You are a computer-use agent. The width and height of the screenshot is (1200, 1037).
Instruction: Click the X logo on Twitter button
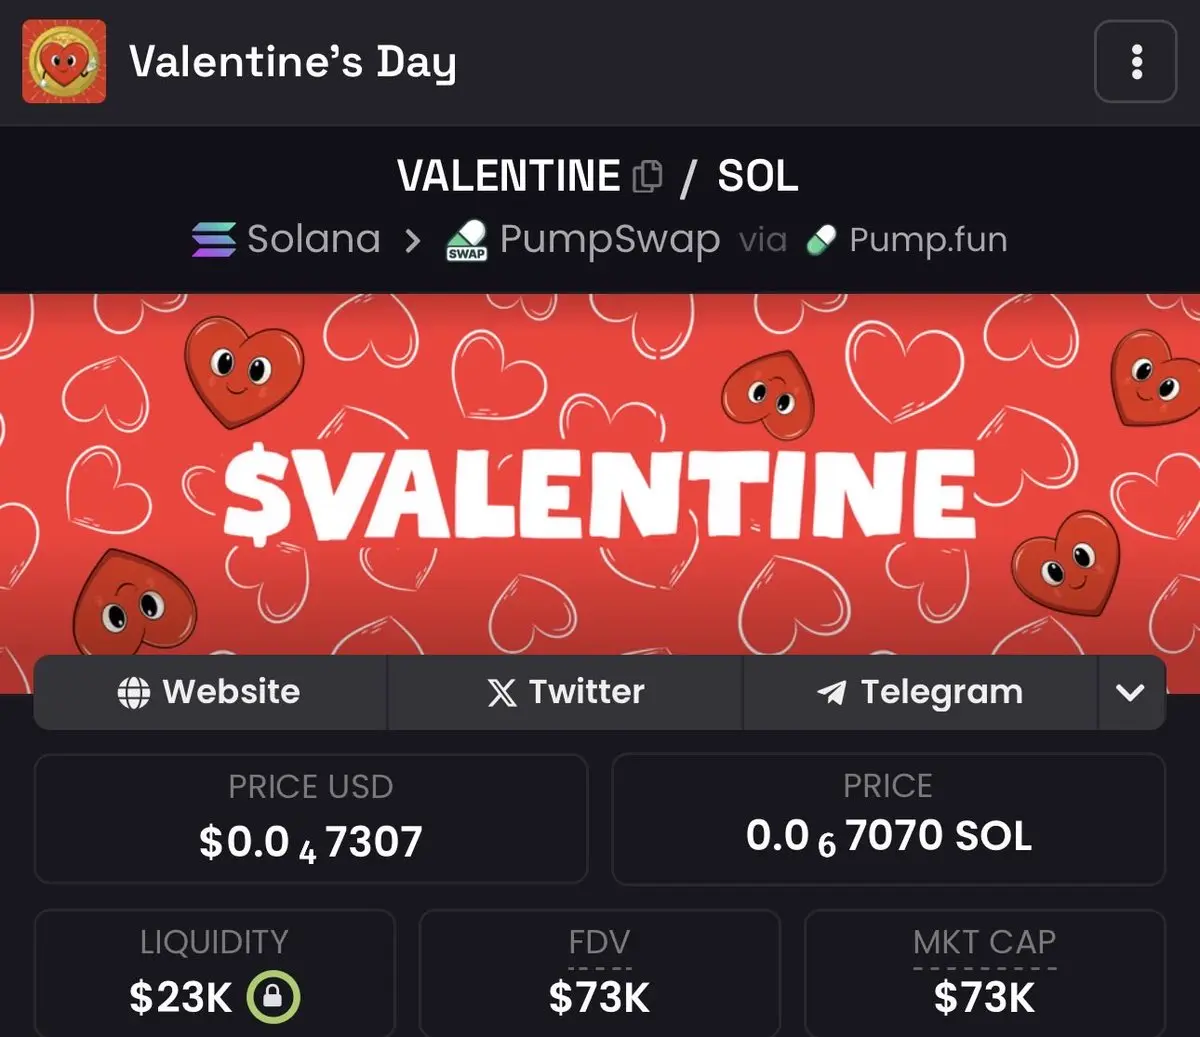click(502, 692)
